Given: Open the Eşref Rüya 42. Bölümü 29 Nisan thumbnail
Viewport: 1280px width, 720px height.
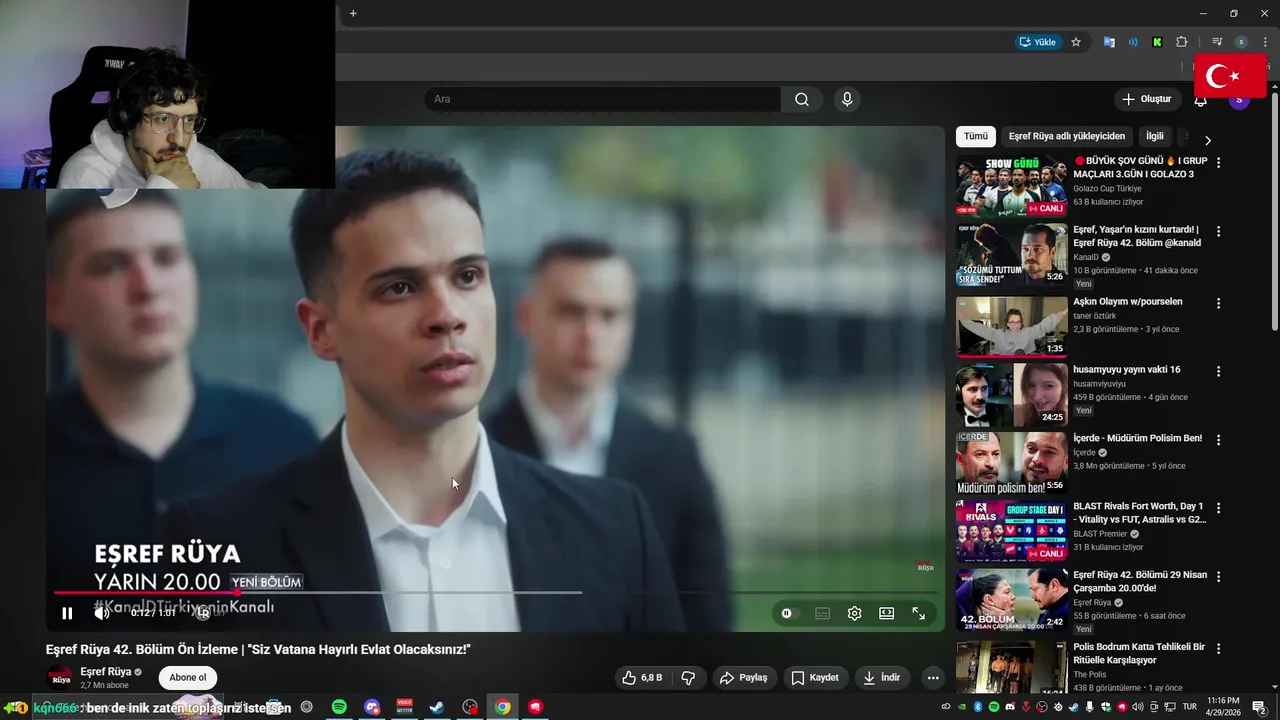Looking at the screenshot, I should click(x=1011, y=600).
